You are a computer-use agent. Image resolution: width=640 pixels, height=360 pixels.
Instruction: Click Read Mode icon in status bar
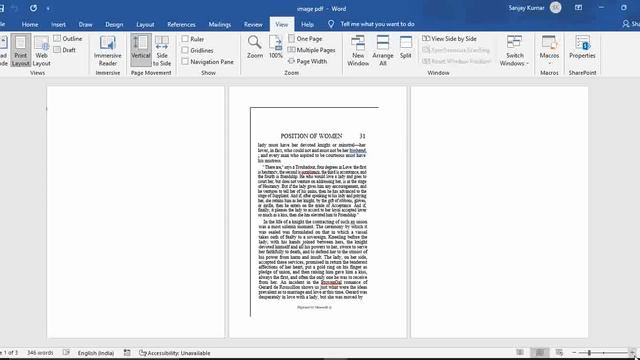point(520,352)
